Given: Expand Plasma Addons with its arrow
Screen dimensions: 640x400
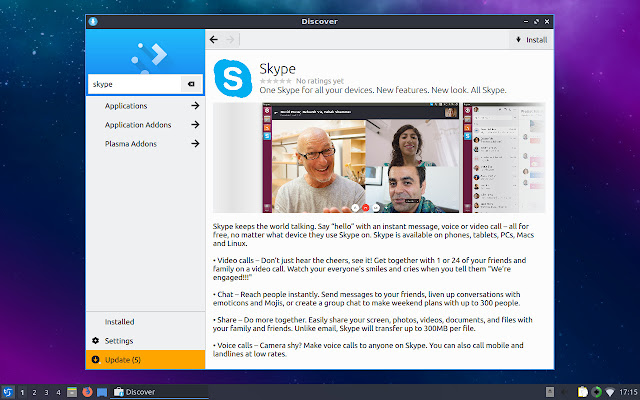Looking at the screenshot, I should click(196, 144).
